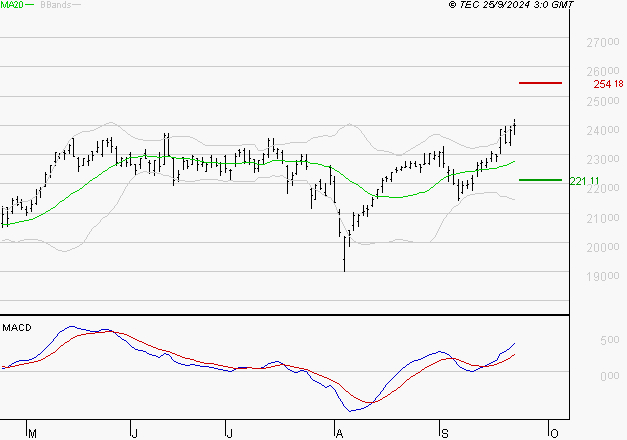The image size is (627, 440).
Task: Click the A month marker on time axis
Action: 339,434
